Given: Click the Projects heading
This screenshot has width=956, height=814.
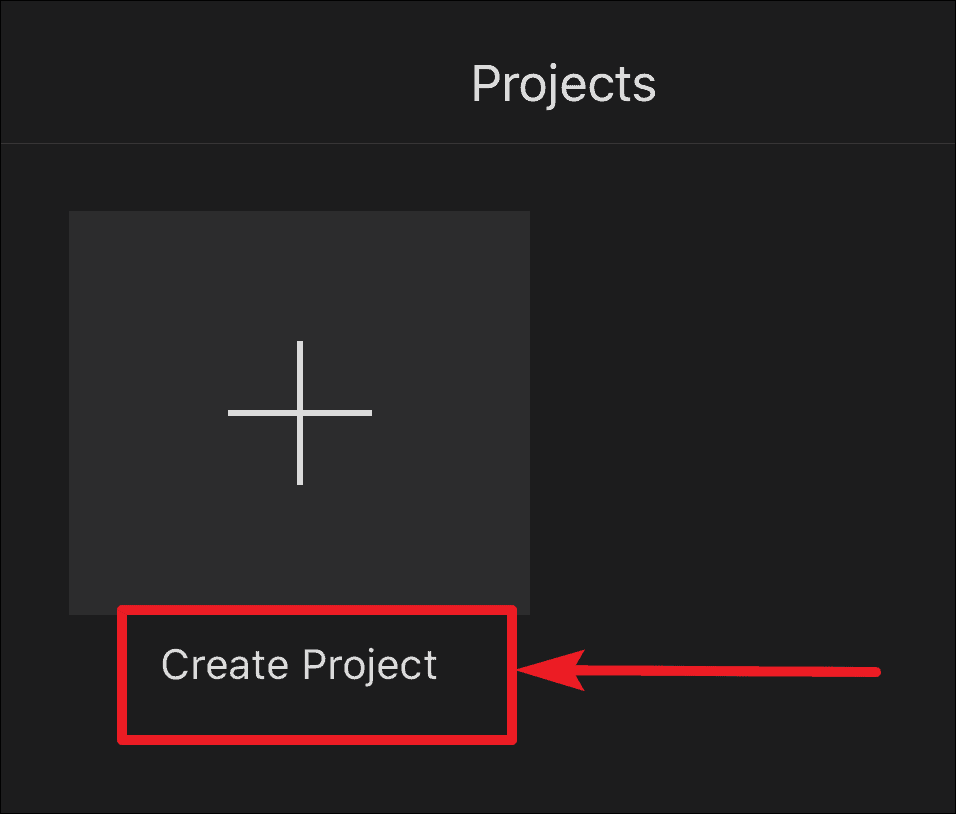Looking at the screenshot, I should coord(563,84).
